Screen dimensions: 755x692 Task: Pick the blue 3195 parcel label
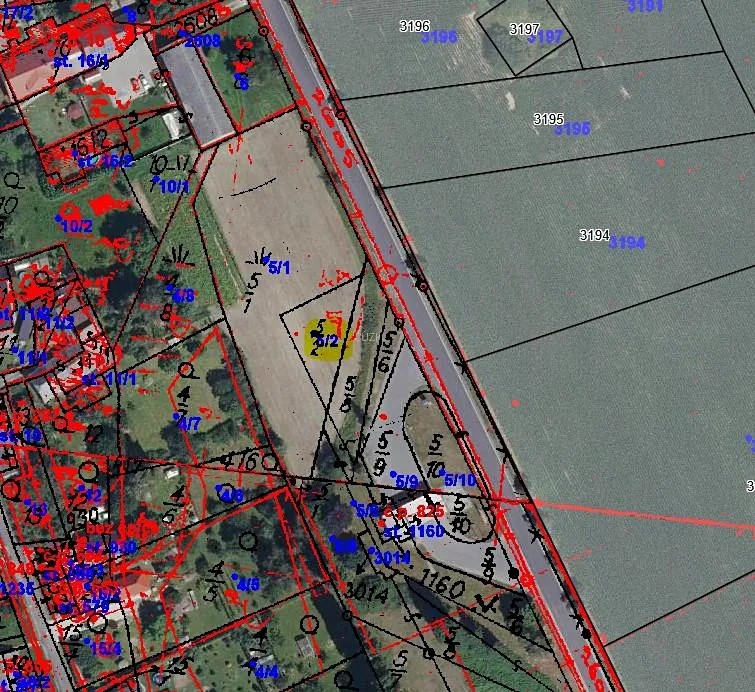[572, 129]
